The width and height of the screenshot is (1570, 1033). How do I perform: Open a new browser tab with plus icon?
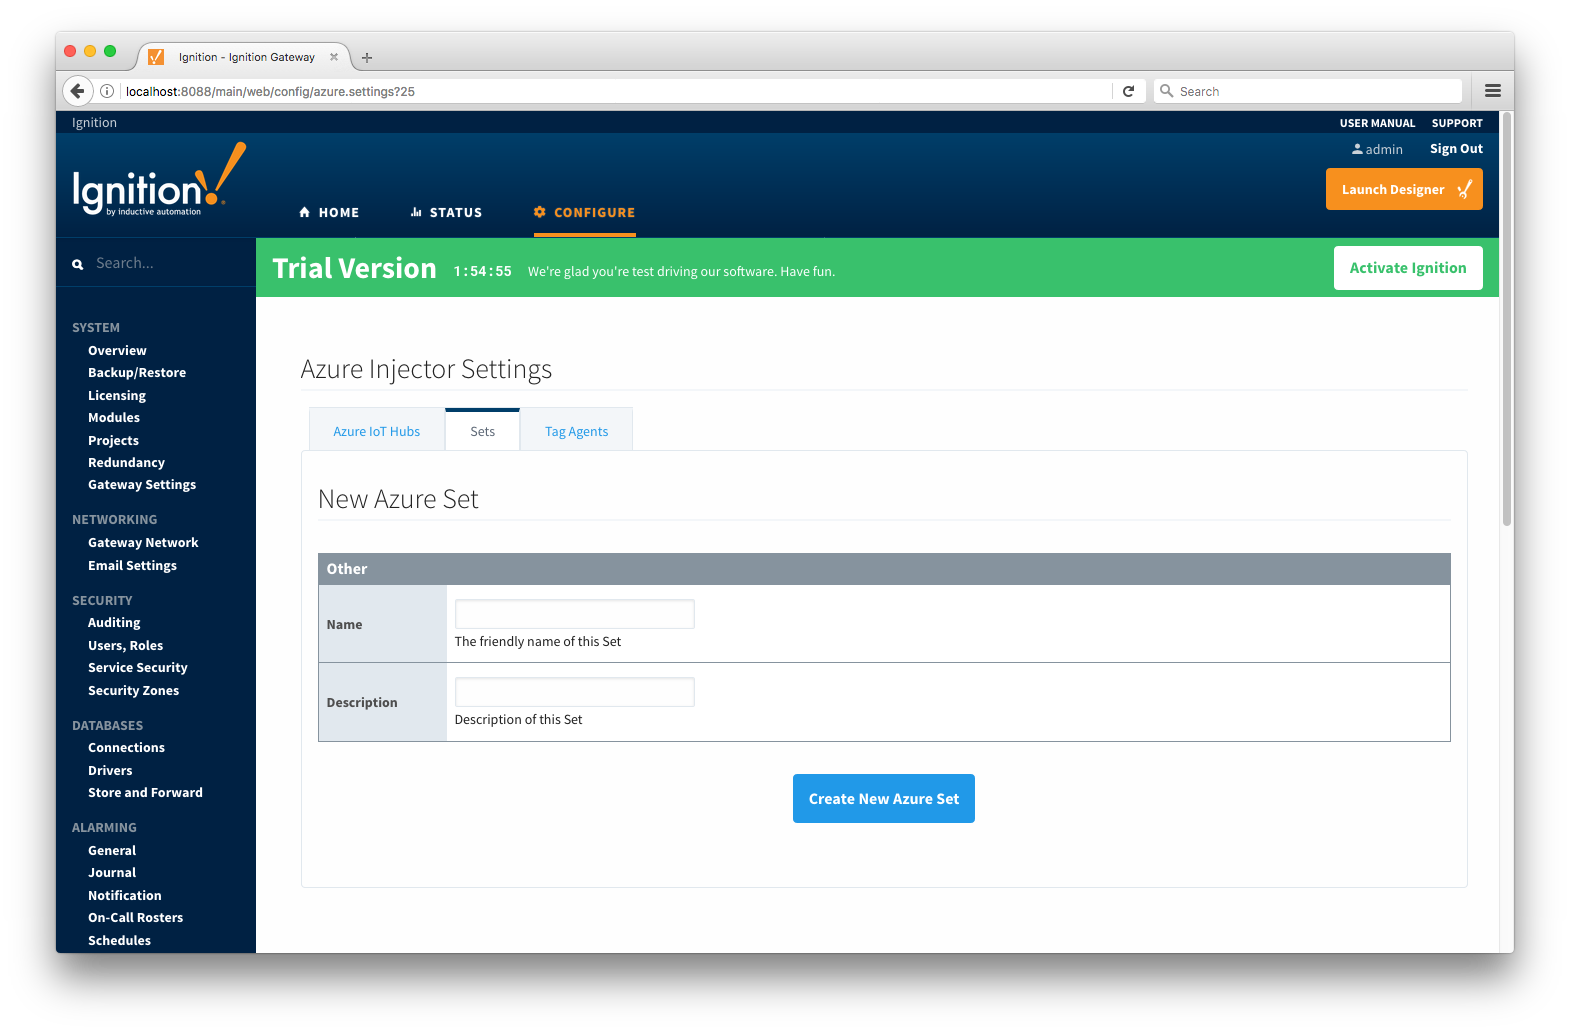[x=367, y=58]
